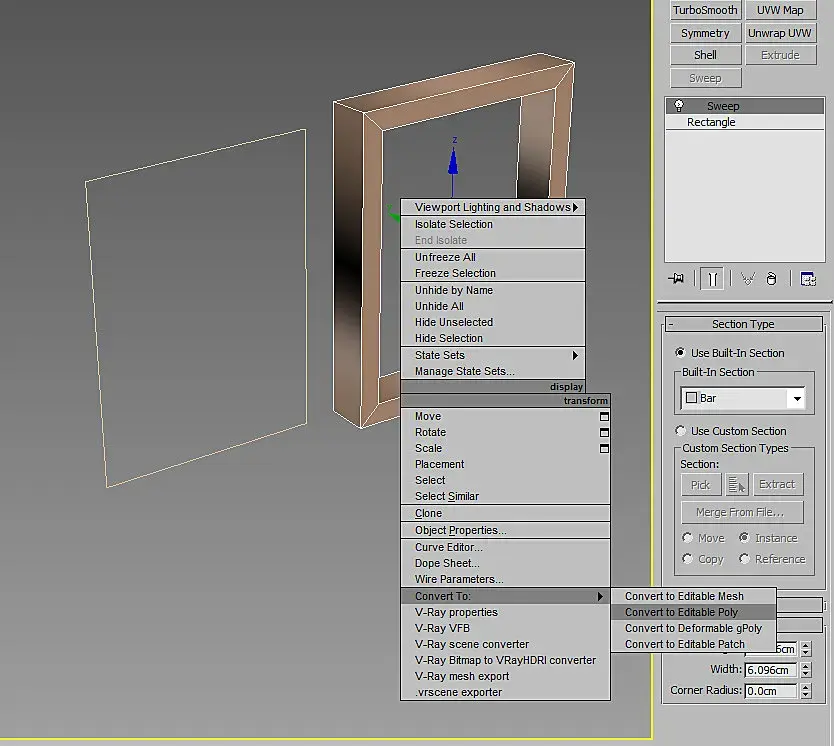Choose Convert to Editable Poly
The width and height of the screenshot is (834, 746).
click(x=694, y=613)
